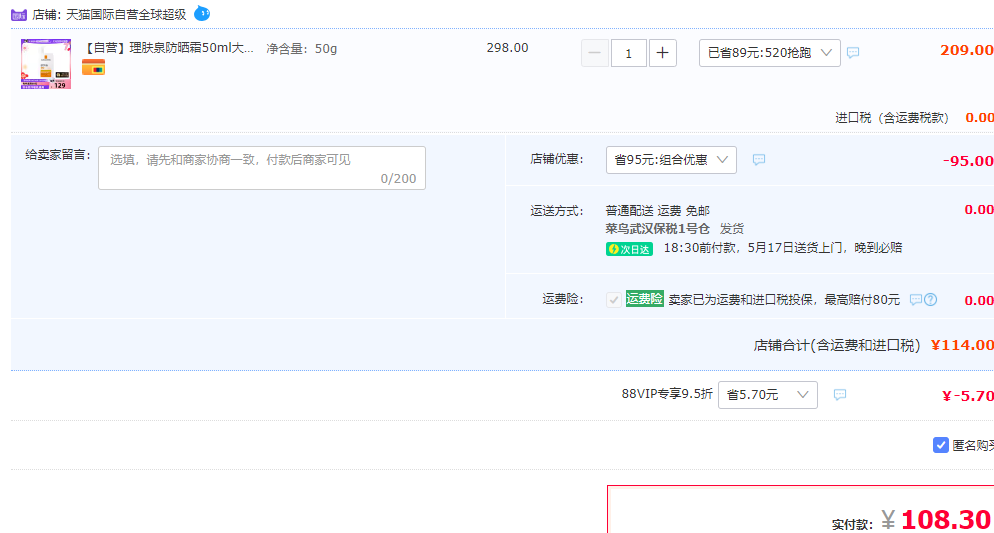994x533 pixels.
Task: Click the net content text 净含量: 50g
Action: pyautogui.click(x=302, y=49)
